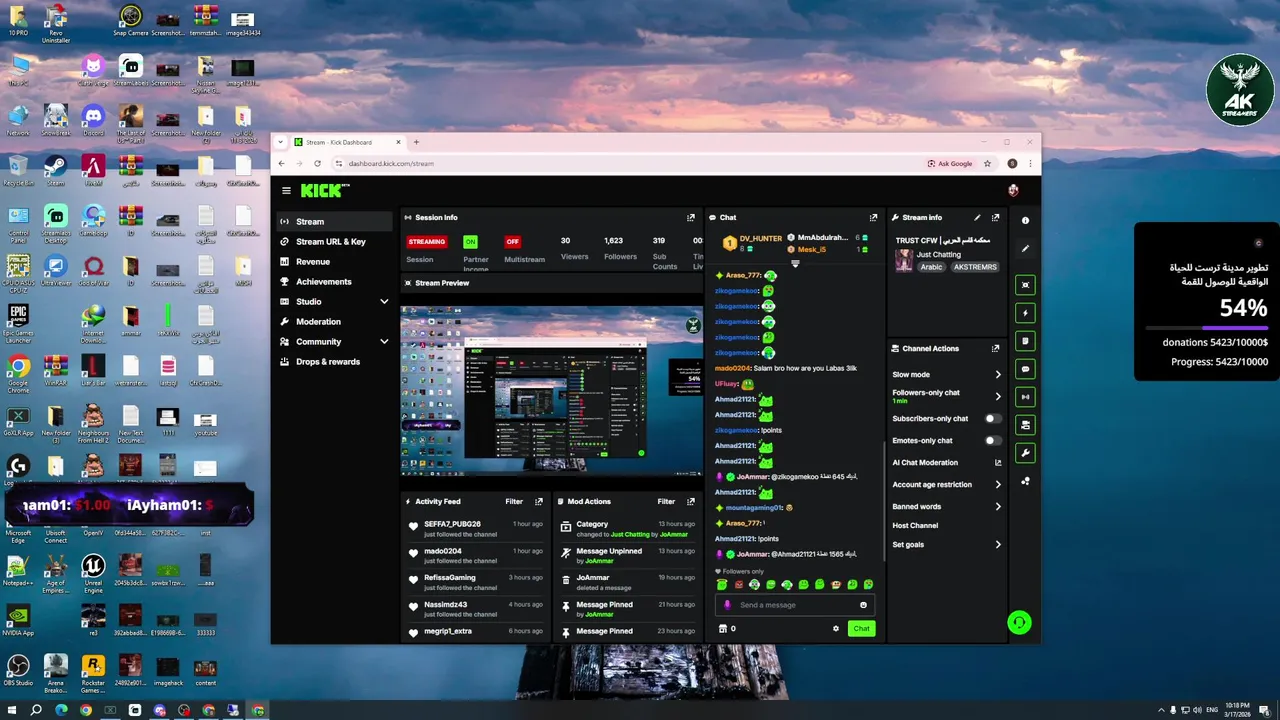
Task: Click the Just Chatting category thumbnail
Action: pyautogui.click(x=904, y=260)
